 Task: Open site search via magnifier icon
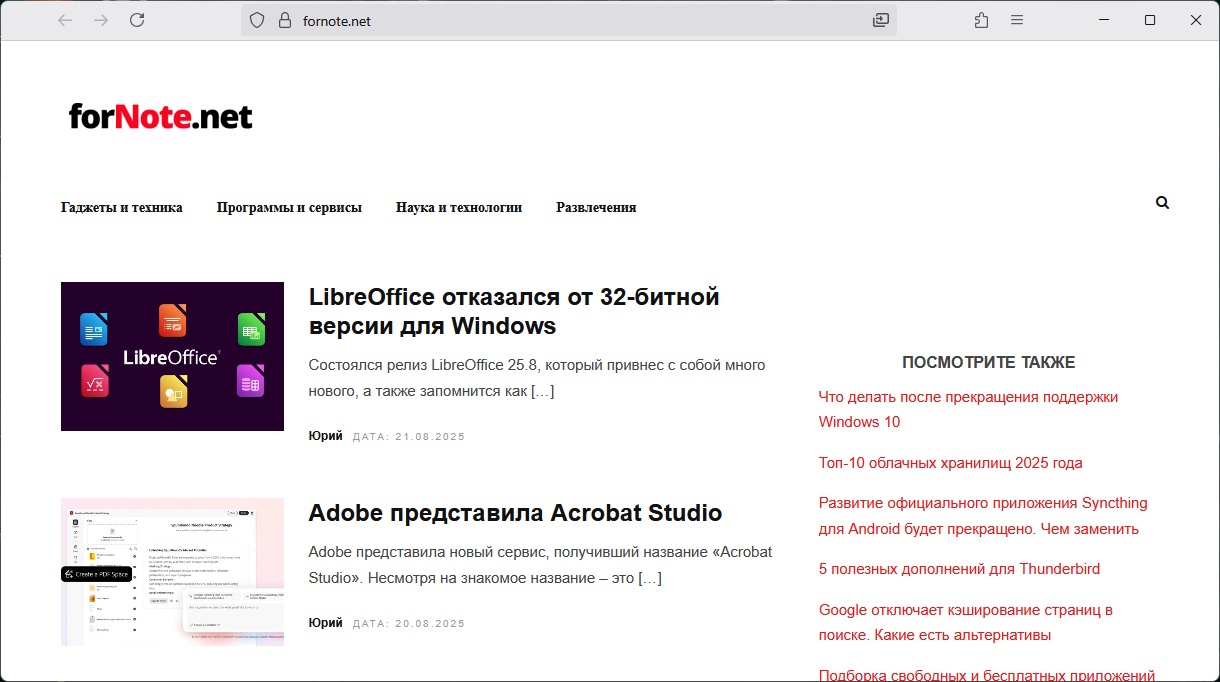tap(1162, 203)
